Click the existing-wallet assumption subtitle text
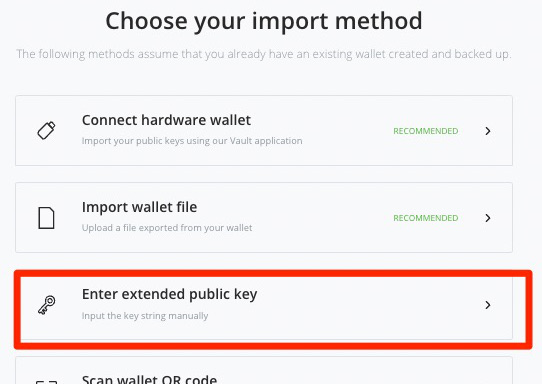 264,54
